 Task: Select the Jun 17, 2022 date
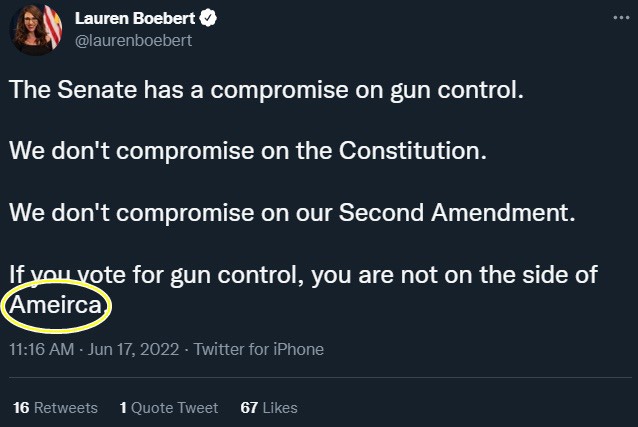pyautogui.click(x=133, y=349)
